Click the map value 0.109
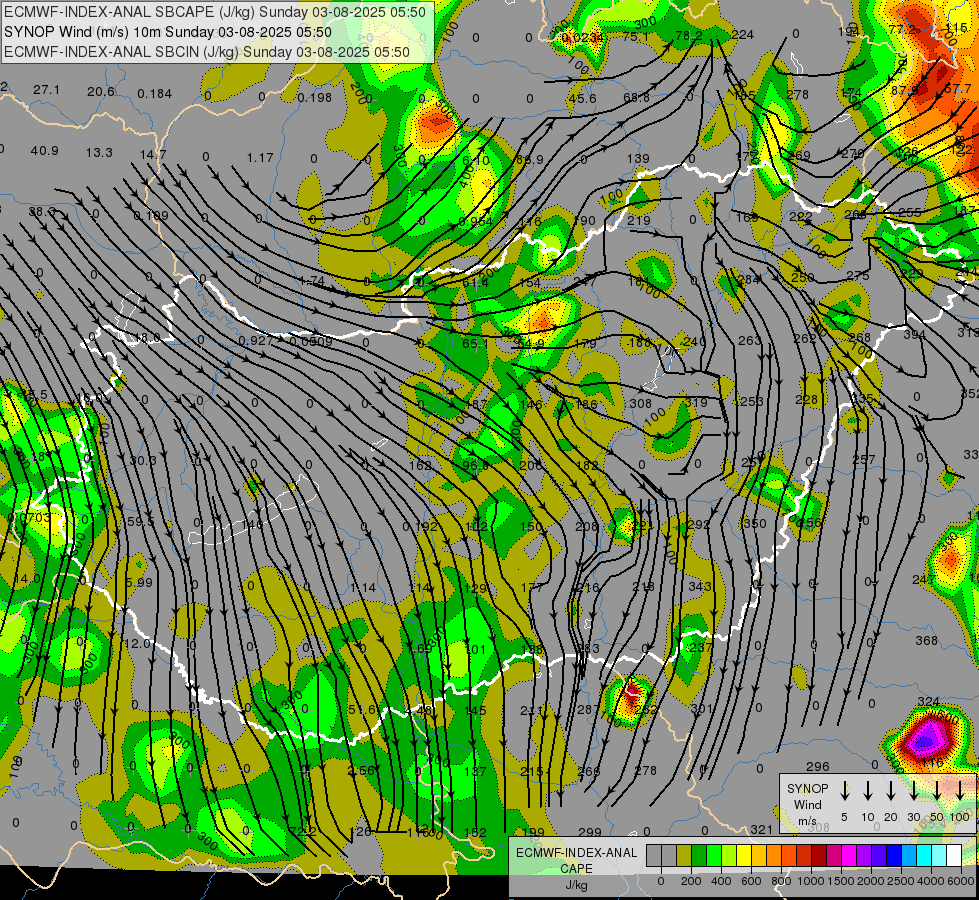Image resolution: width=979 pixels, height=900 pixels. 151,215
